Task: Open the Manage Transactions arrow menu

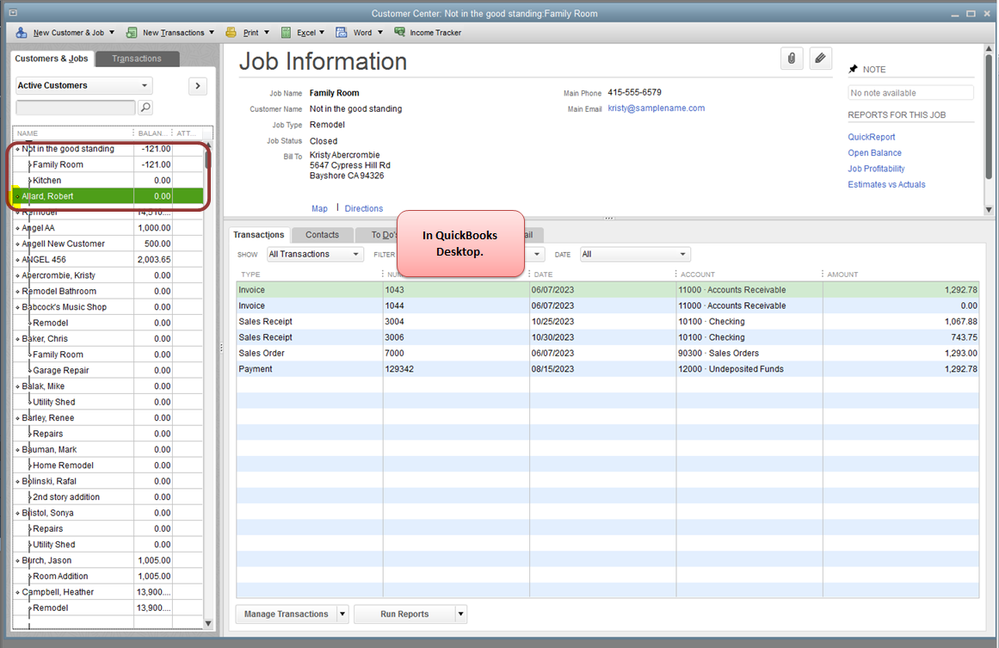Action: click(342, 614)
